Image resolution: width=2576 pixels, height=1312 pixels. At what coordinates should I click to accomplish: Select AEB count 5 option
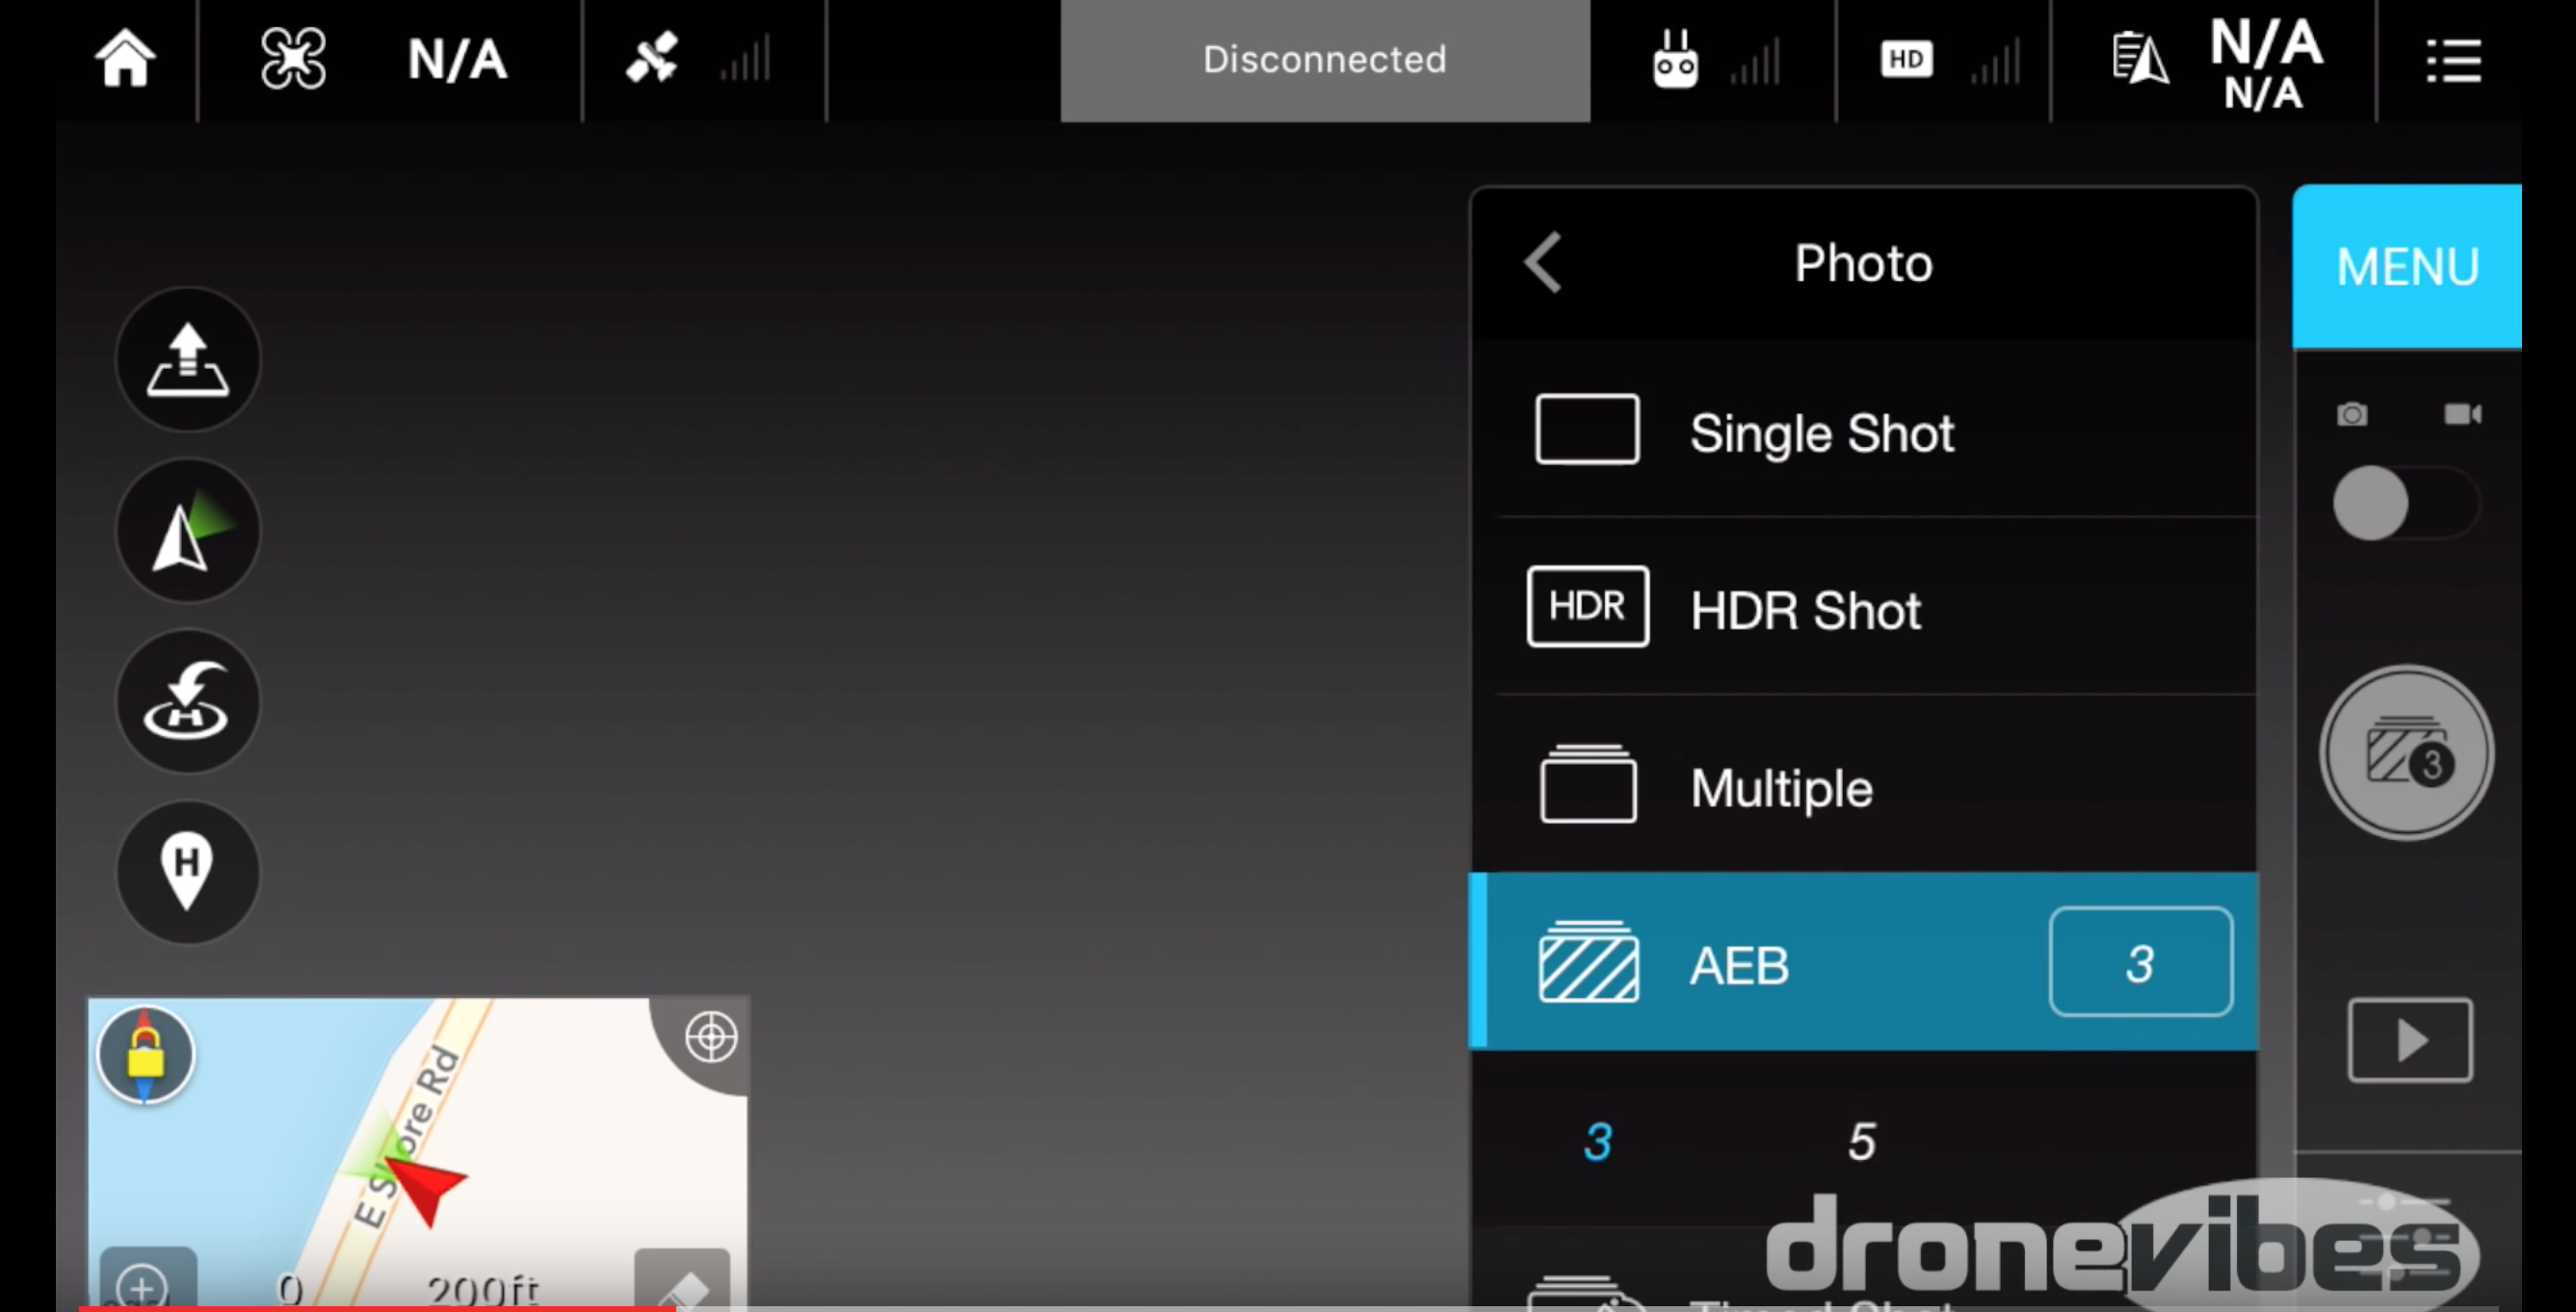pos(1861,1141)
